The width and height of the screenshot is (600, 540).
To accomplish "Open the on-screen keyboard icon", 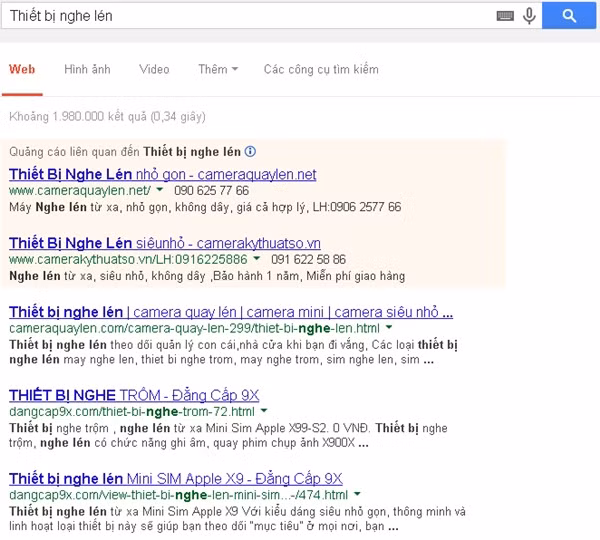I will [505, 16].
